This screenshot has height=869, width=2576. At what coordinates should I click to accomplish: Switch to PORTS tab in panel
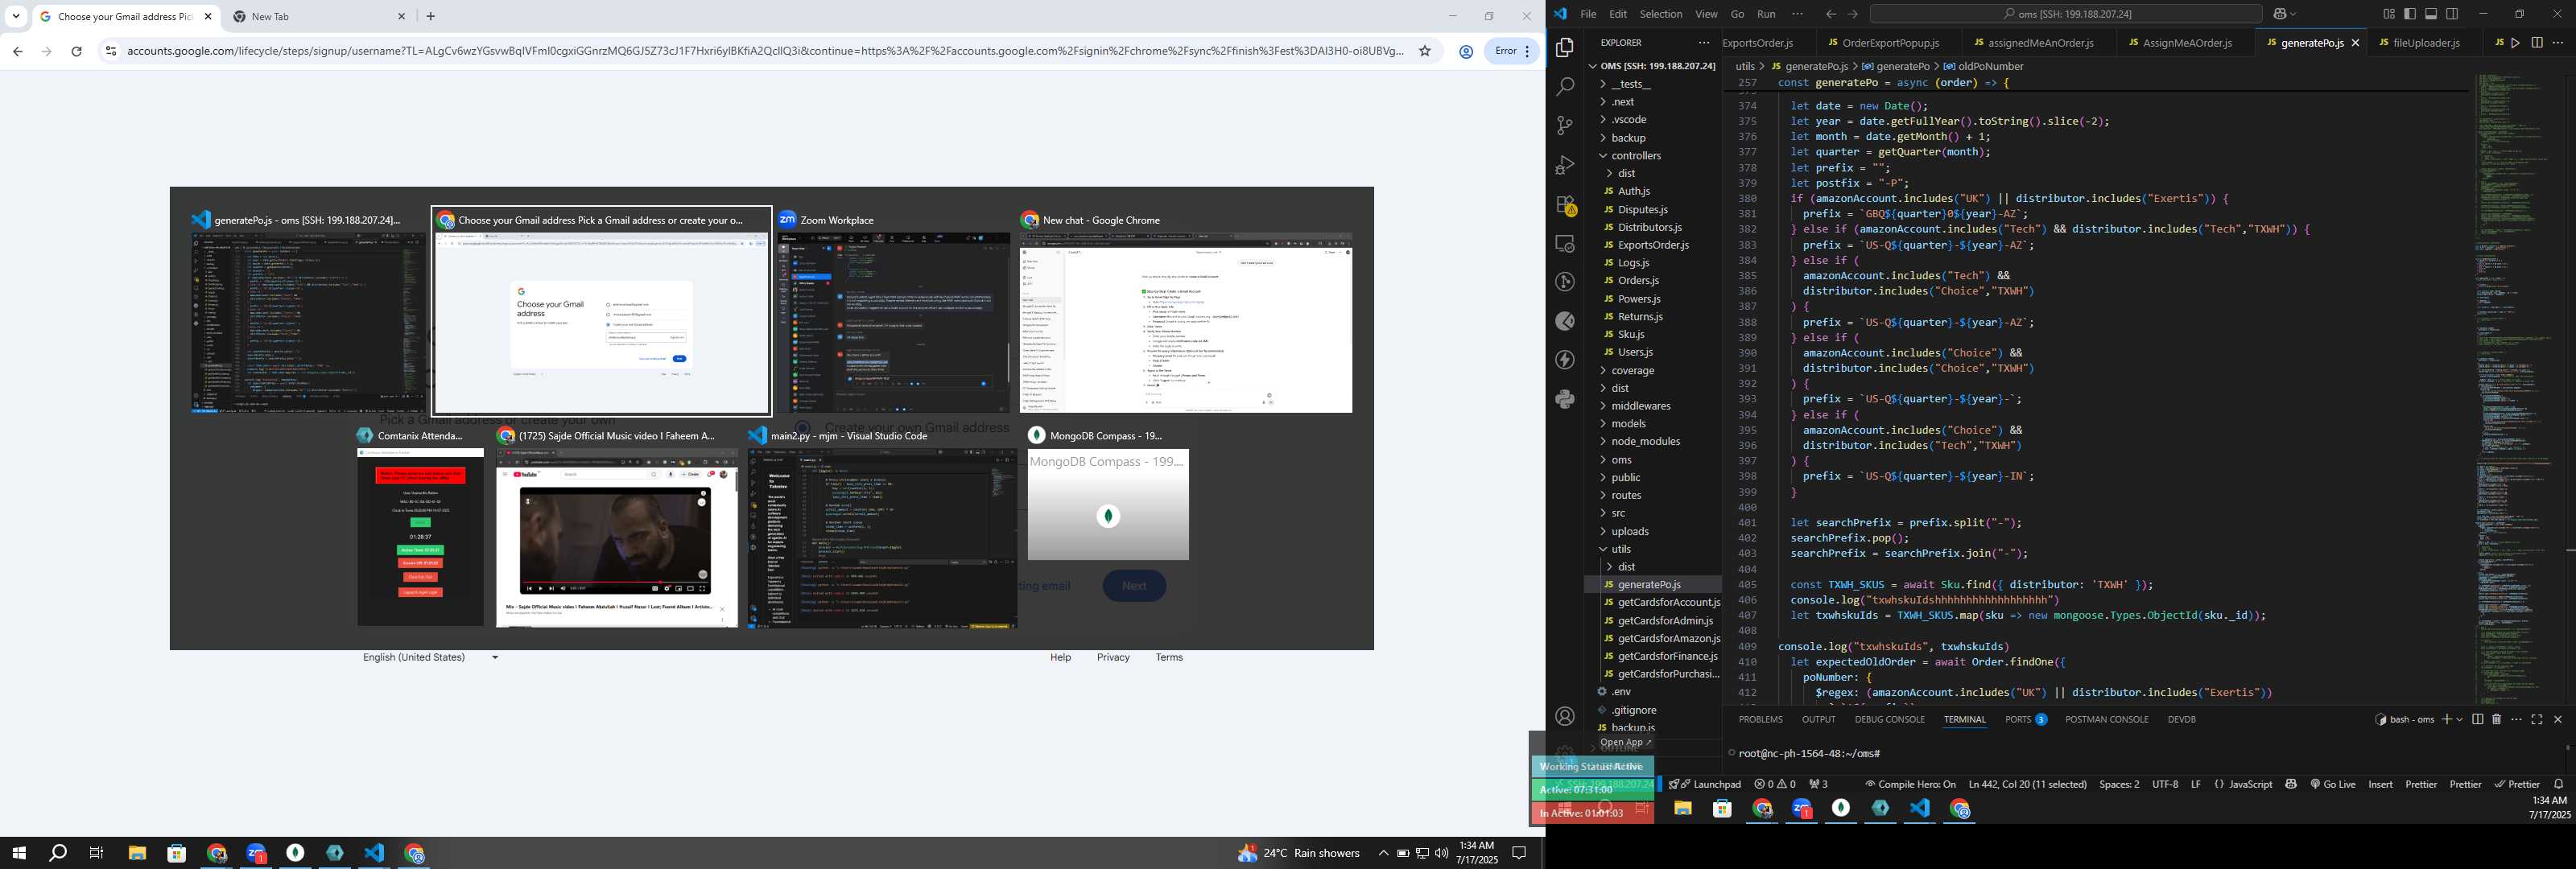tap(2025, 719)
